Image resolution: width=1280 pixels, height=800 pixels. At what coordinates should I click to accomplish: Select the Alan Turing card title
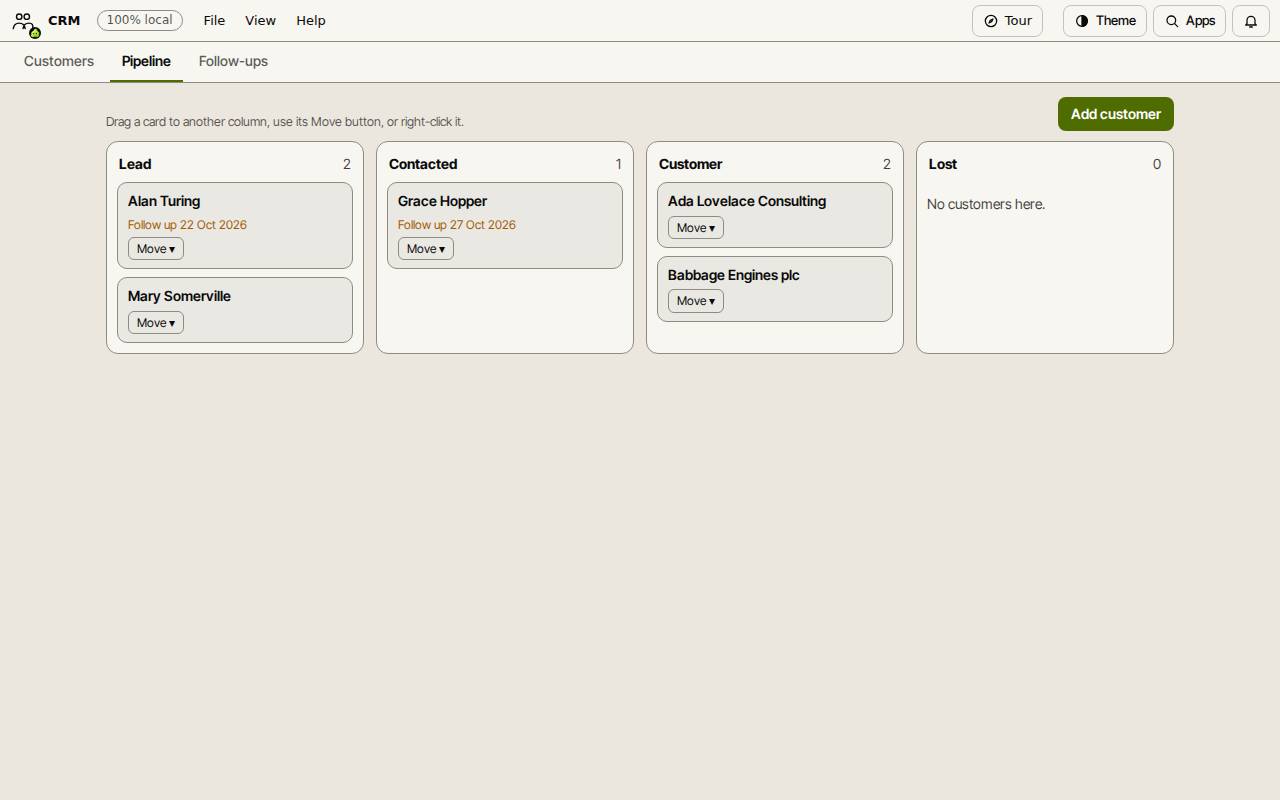coord(164,201)
